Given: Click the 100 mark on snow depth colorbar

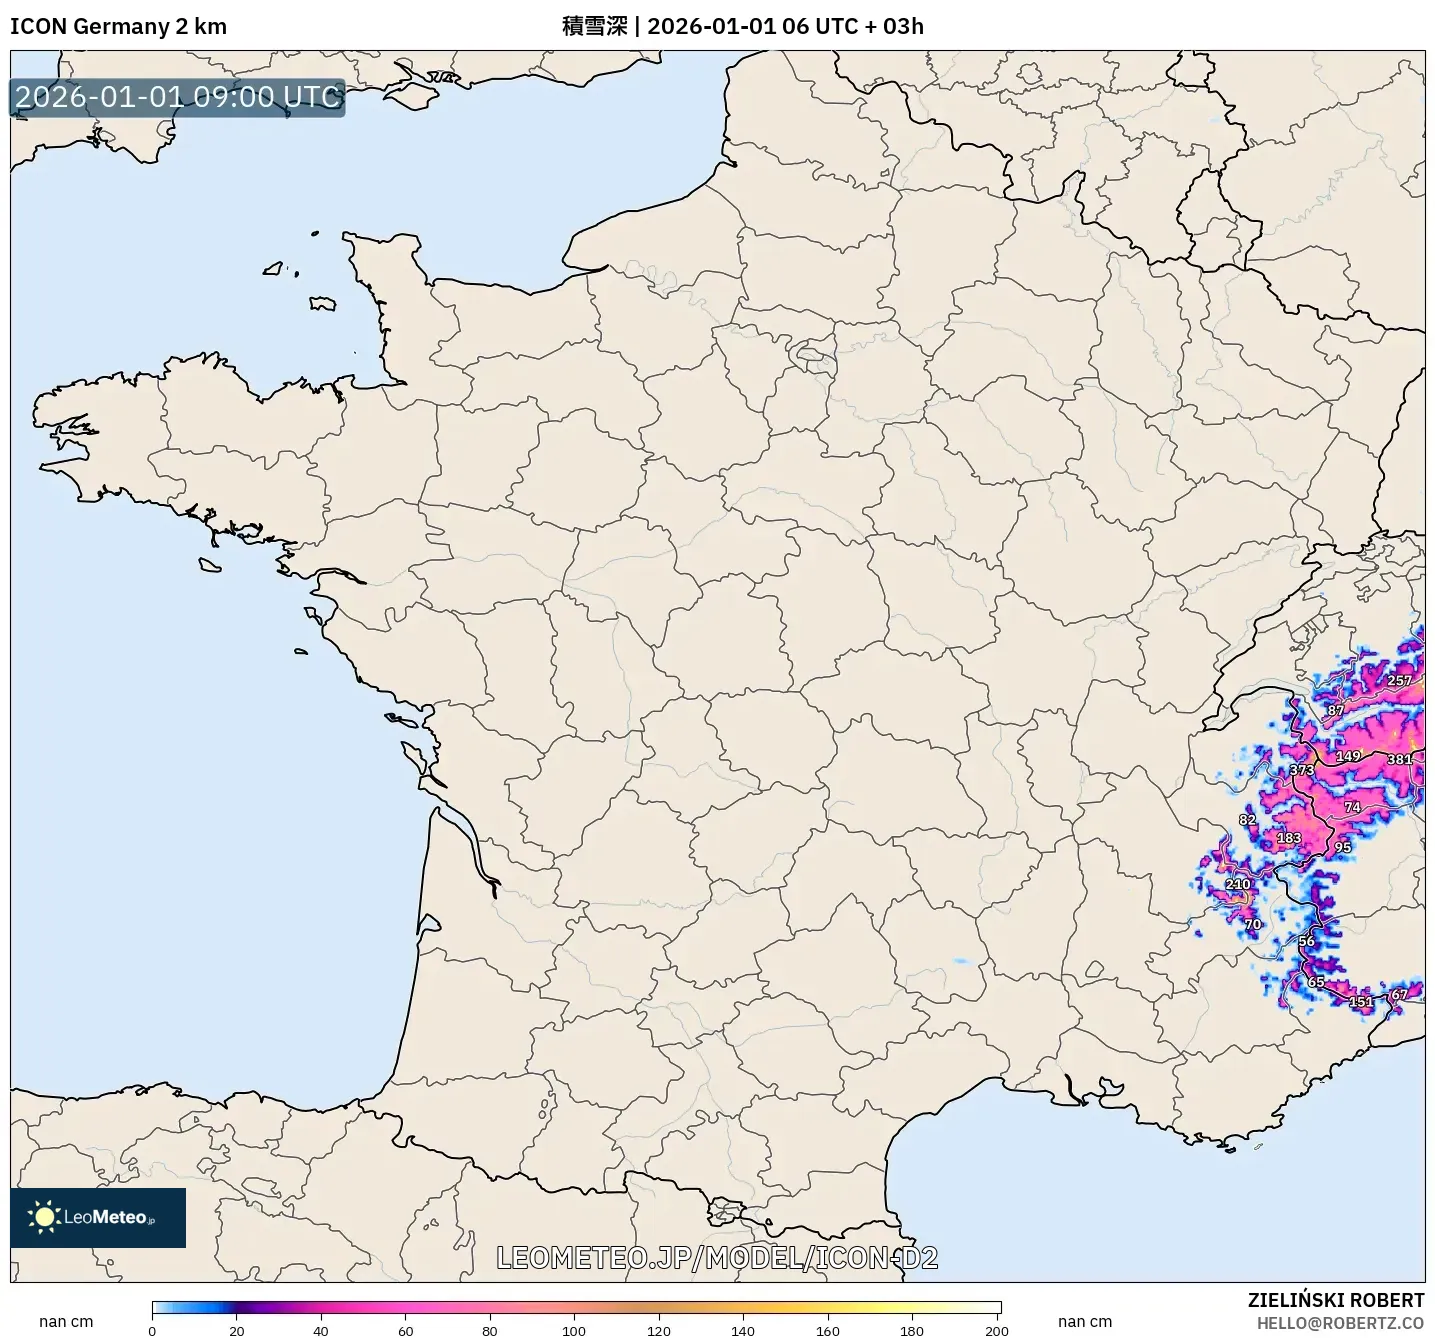Looking at the screenshot, I should point(575,1307).
